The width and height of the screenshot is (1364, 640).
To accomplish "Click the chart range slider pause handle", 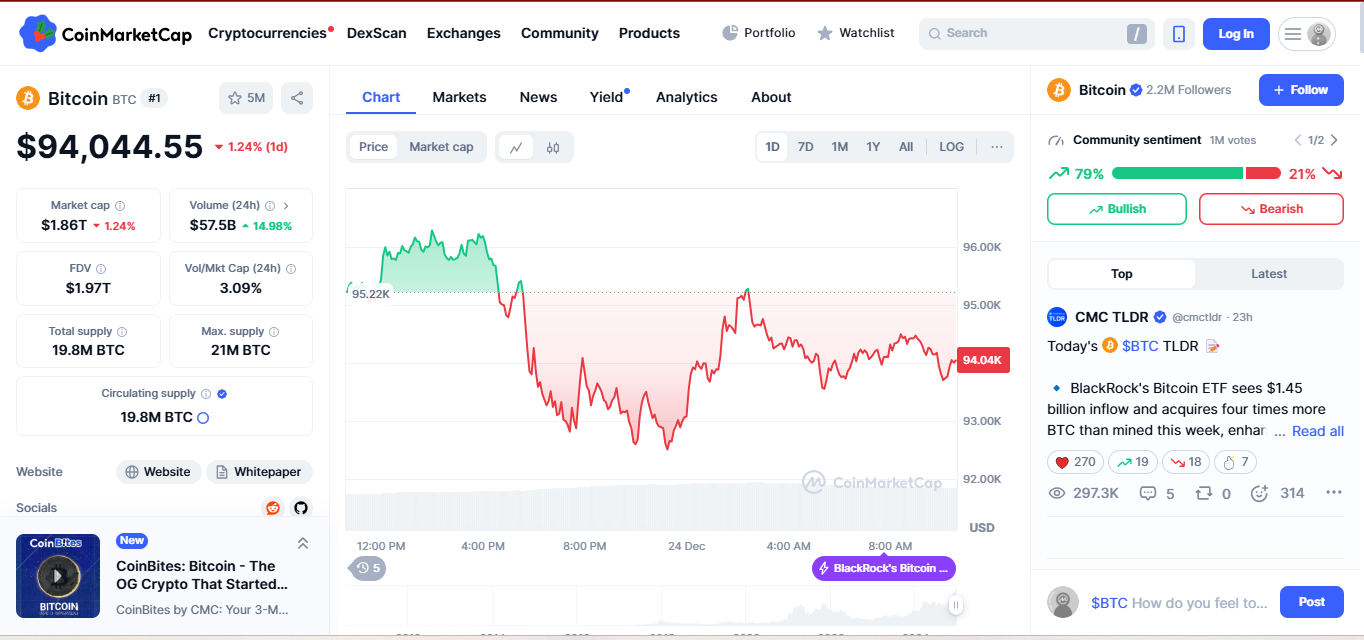I will 956,605.
